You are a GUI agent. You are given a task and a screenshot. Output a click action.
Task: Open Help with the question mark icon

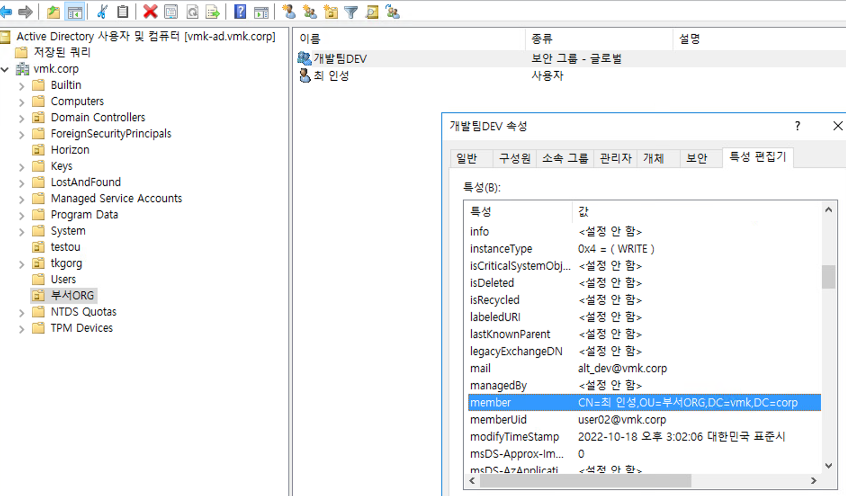(x=240, y=11)
